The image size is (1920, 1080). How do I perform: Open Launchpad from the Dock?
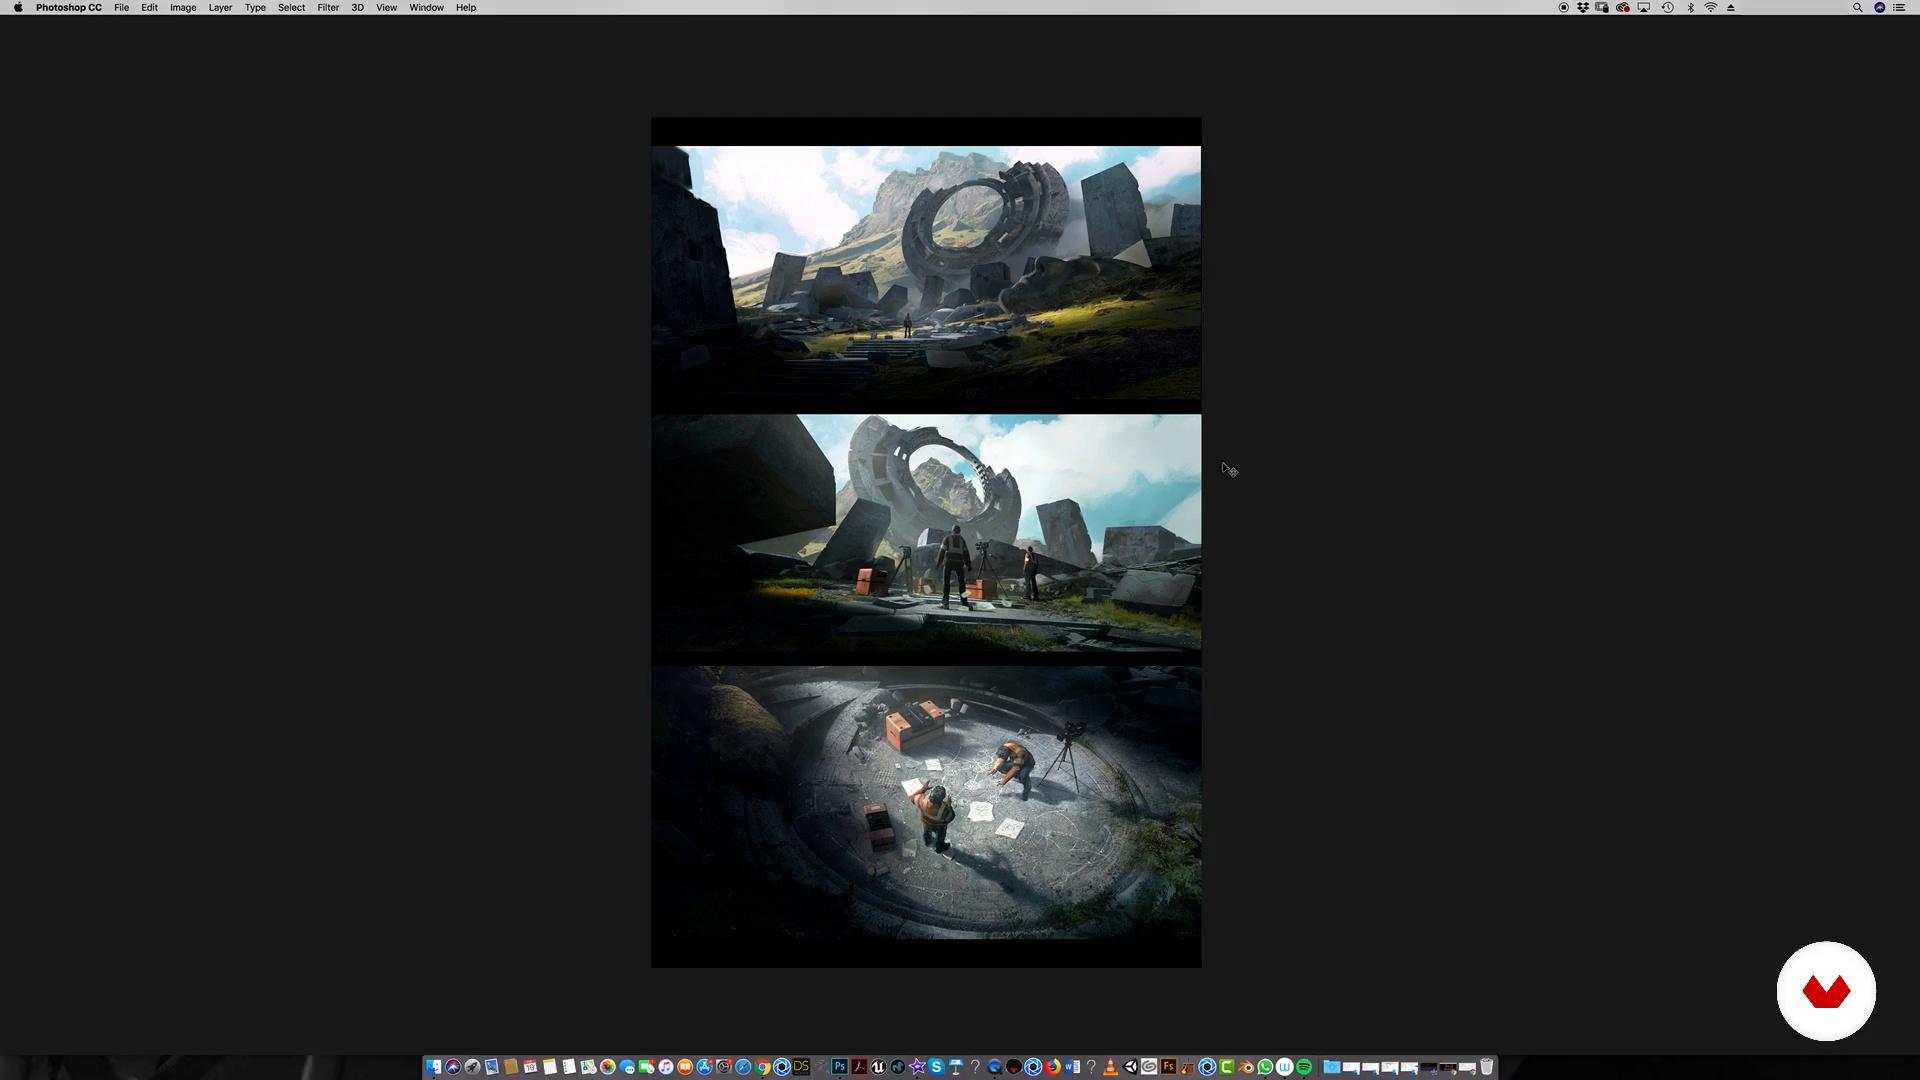pyautogui.click(x=472, y=1067)
